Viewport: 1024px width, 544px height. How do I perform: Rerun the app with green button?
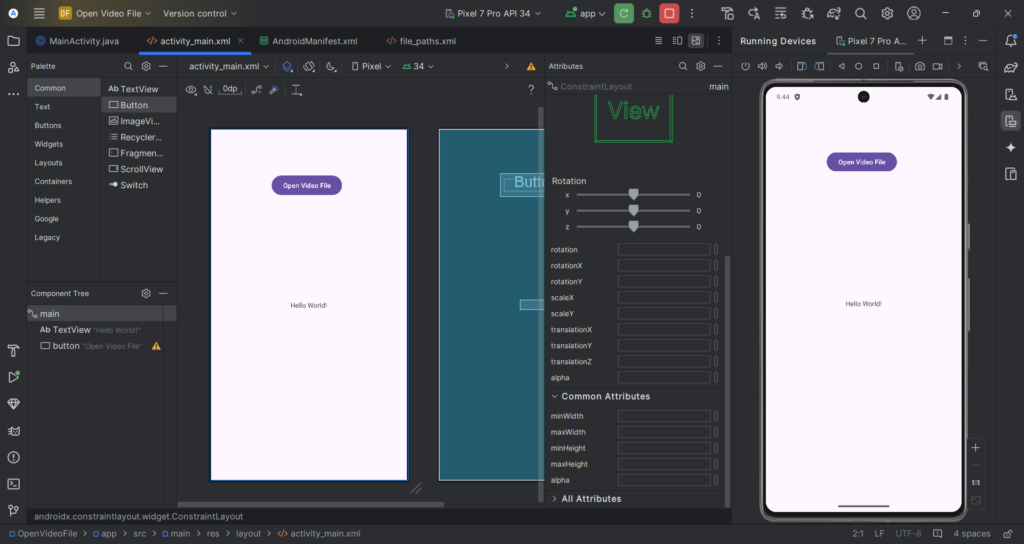tap(624, 13)
